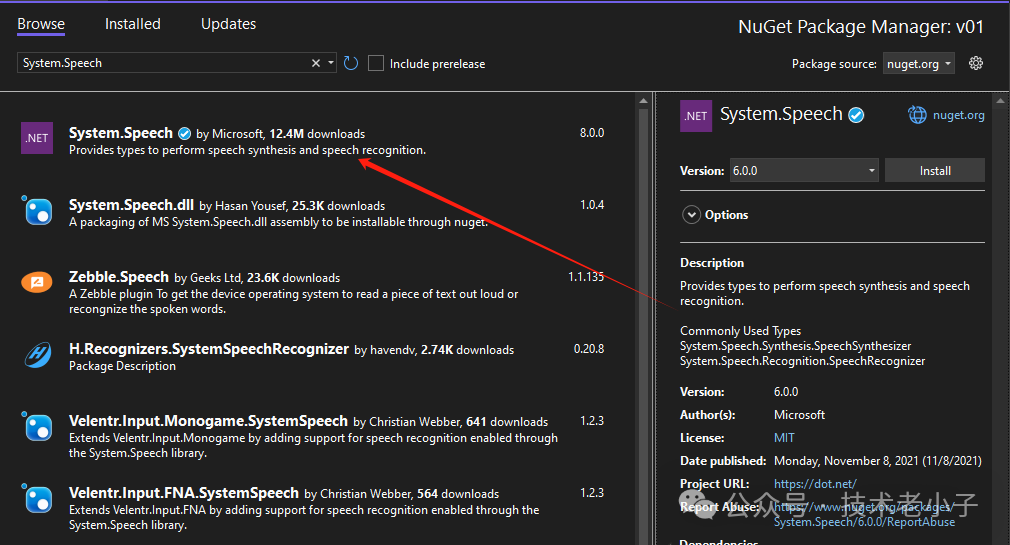The height and width of the screenshot is (545, 1010).
Task: Click the refresh search results icon
Action: (x=351, y=63)
